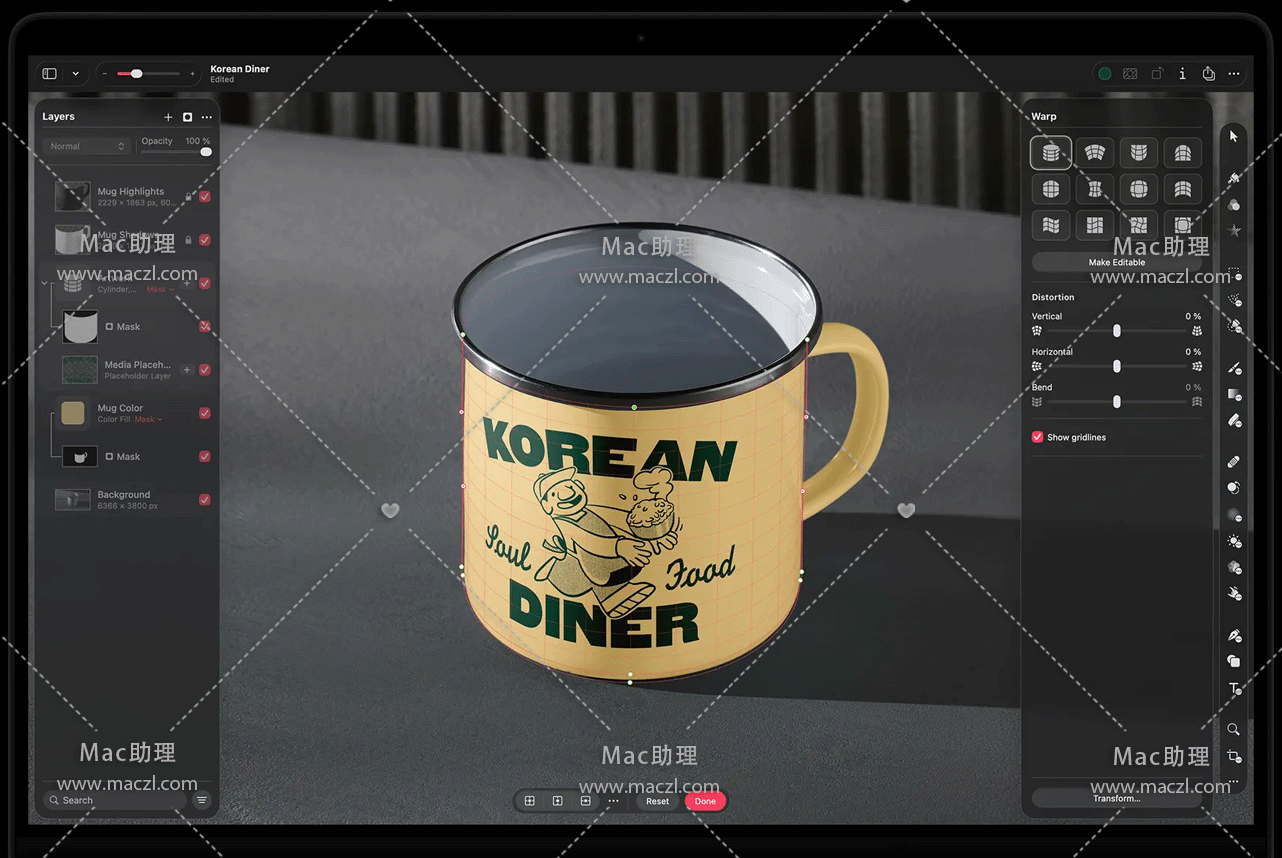1282x858 pixels.
Task: Open the star Effects tool
Action: click(x=1234, y=230)
